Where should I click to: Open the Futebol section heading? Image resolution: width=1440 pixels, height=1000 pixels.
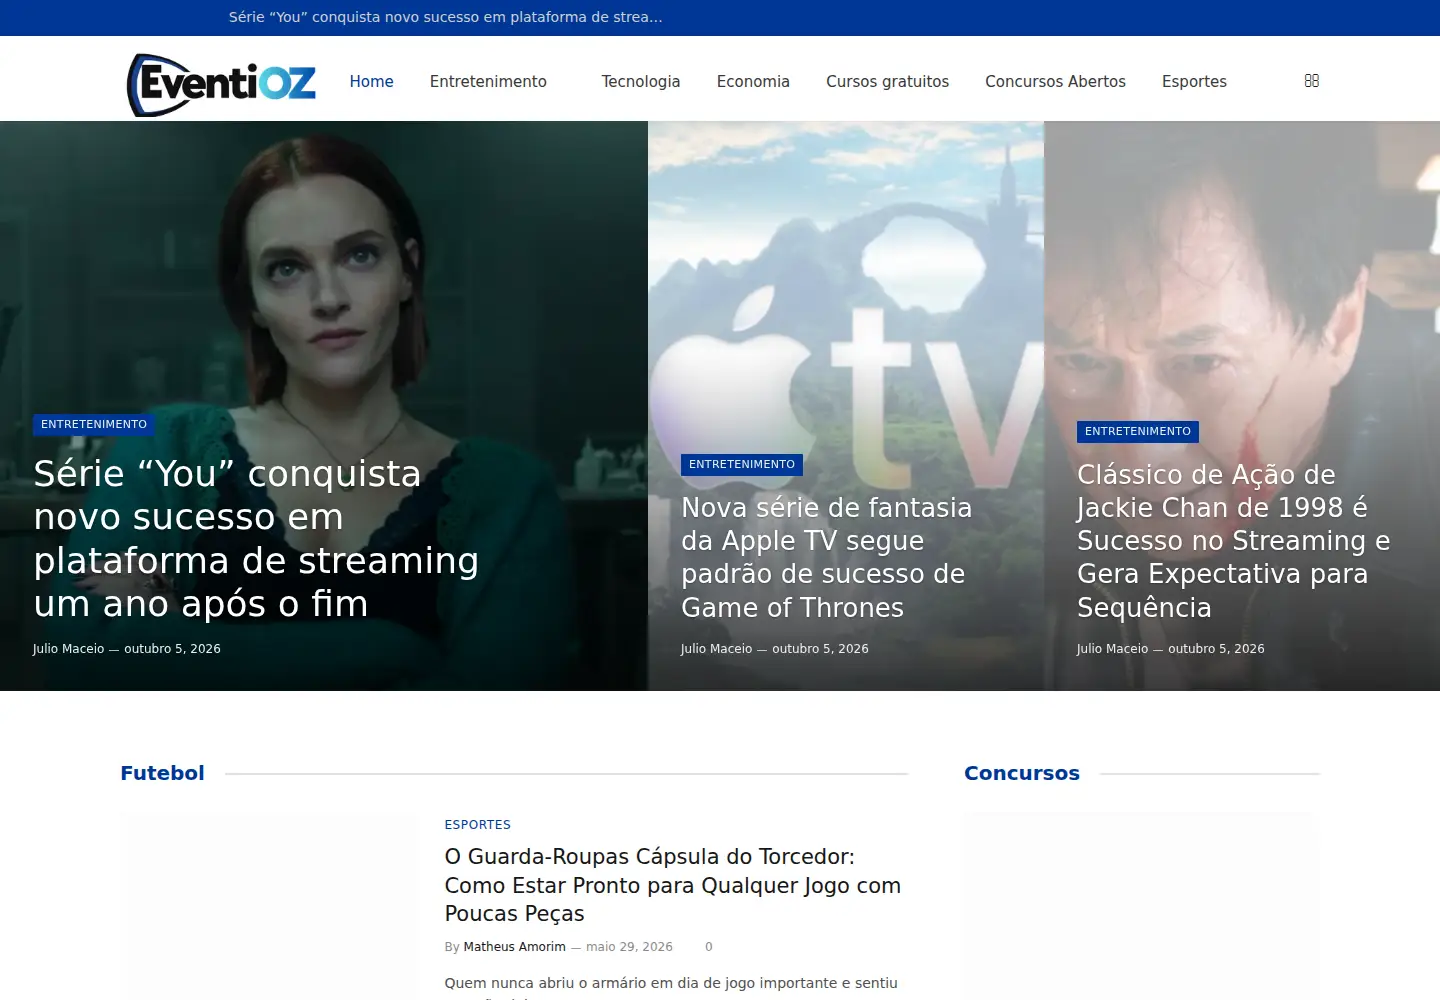pyautogui.click(x=162, y=773)
